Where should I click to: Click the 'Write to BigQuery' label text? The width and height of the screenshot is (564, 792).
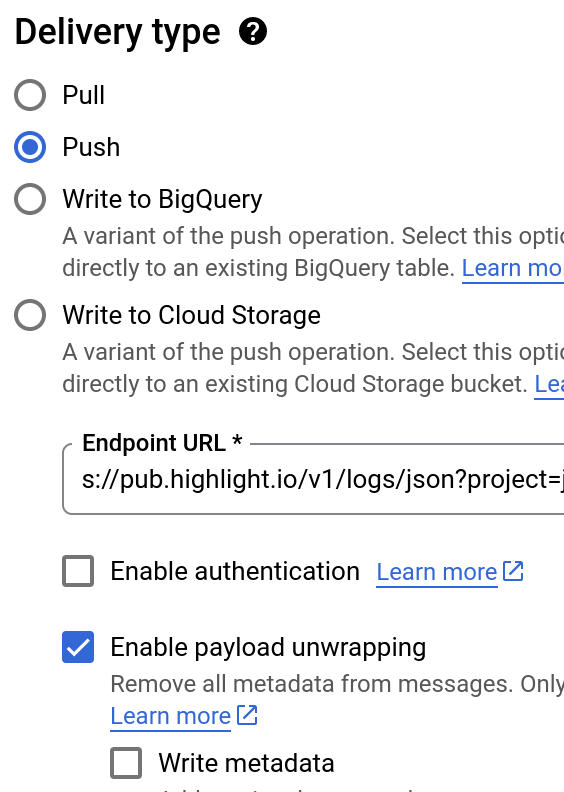tap(163, 199)
